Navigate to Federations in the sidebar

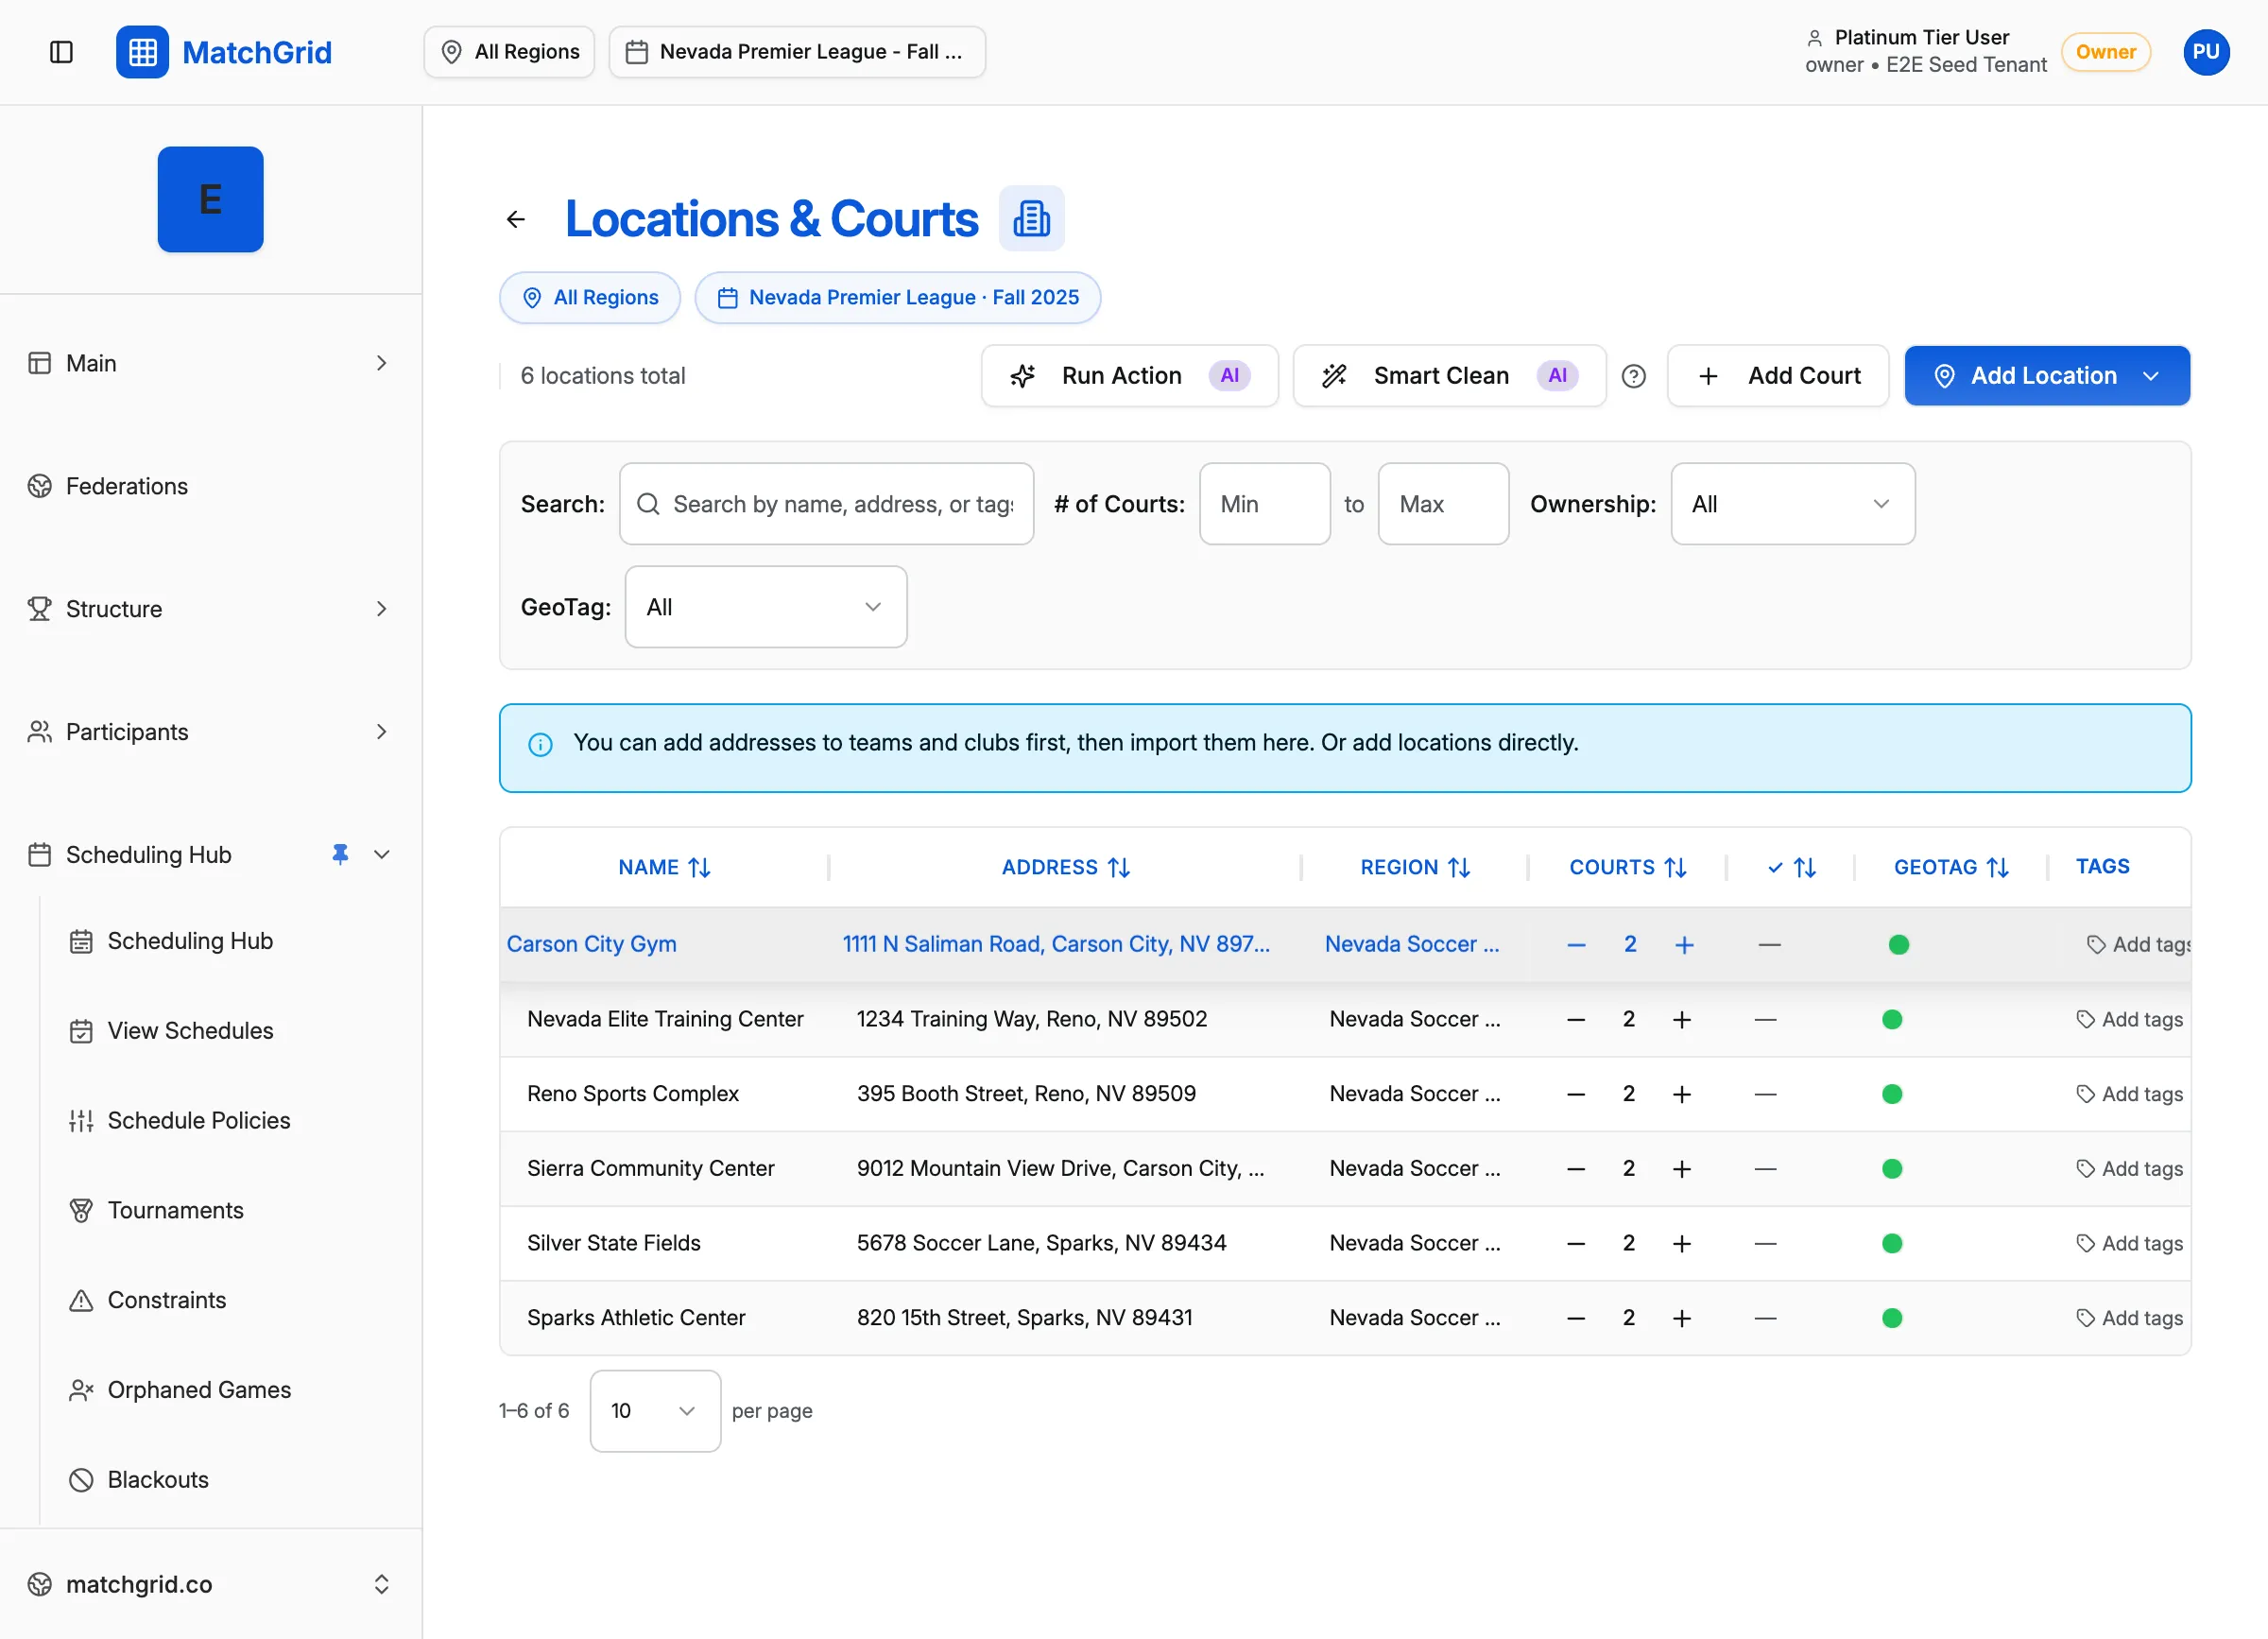click(x=127, y=486)
